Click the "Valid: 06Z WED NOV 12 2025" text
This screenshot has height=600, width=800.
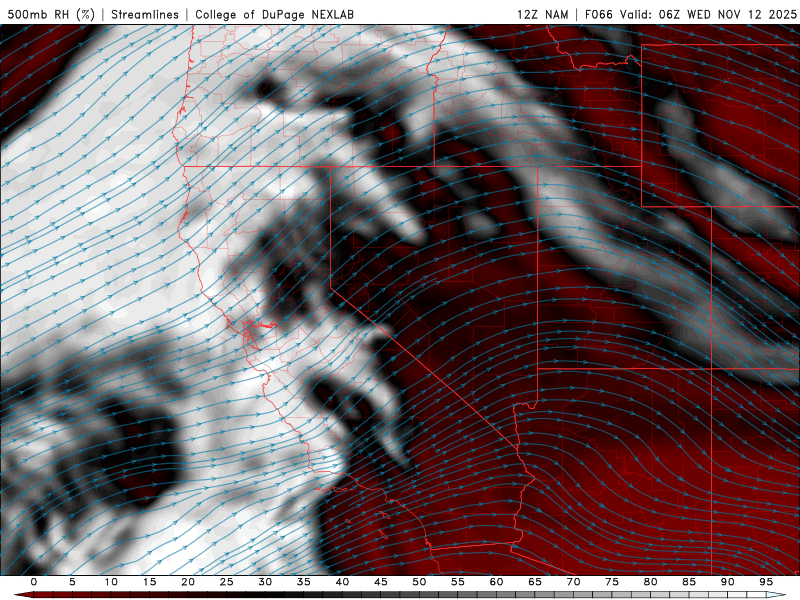tap(708, 14)
